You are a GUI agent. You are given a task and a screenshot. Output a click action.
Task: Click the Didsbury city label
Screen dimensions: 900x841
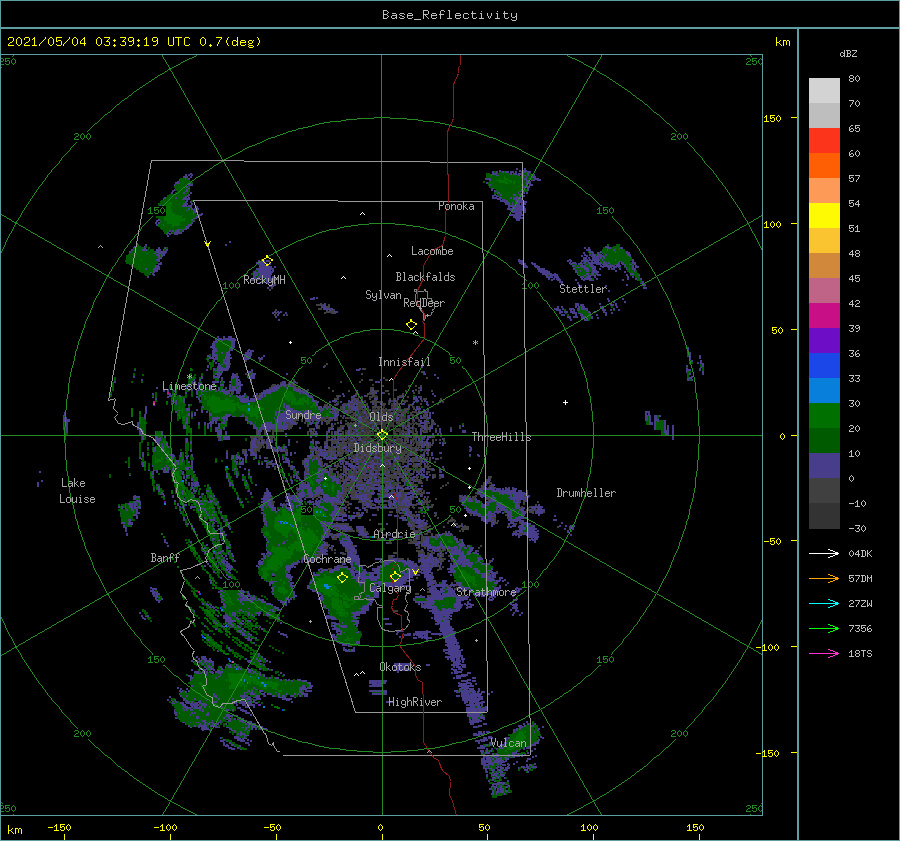(x=377, y=448)
